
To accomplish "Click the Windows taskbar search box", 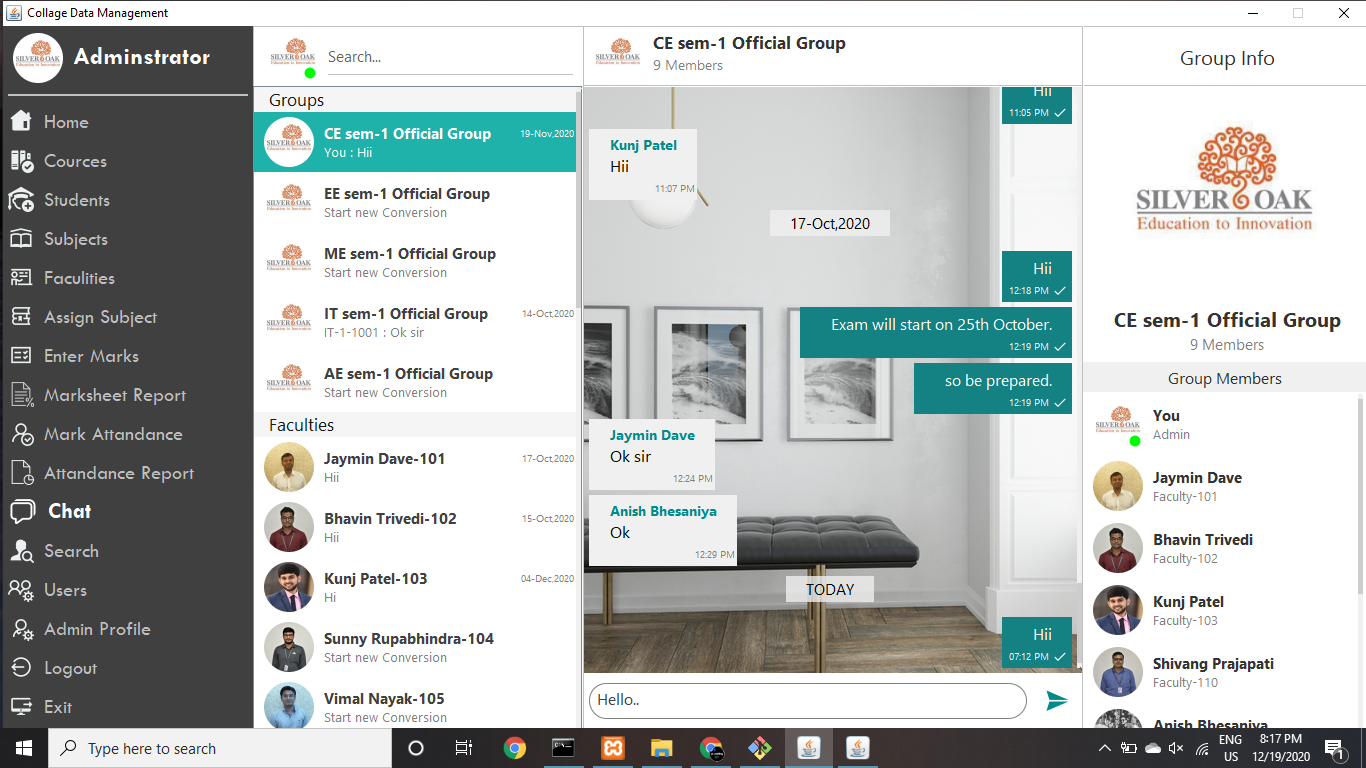I will [218, 748].
